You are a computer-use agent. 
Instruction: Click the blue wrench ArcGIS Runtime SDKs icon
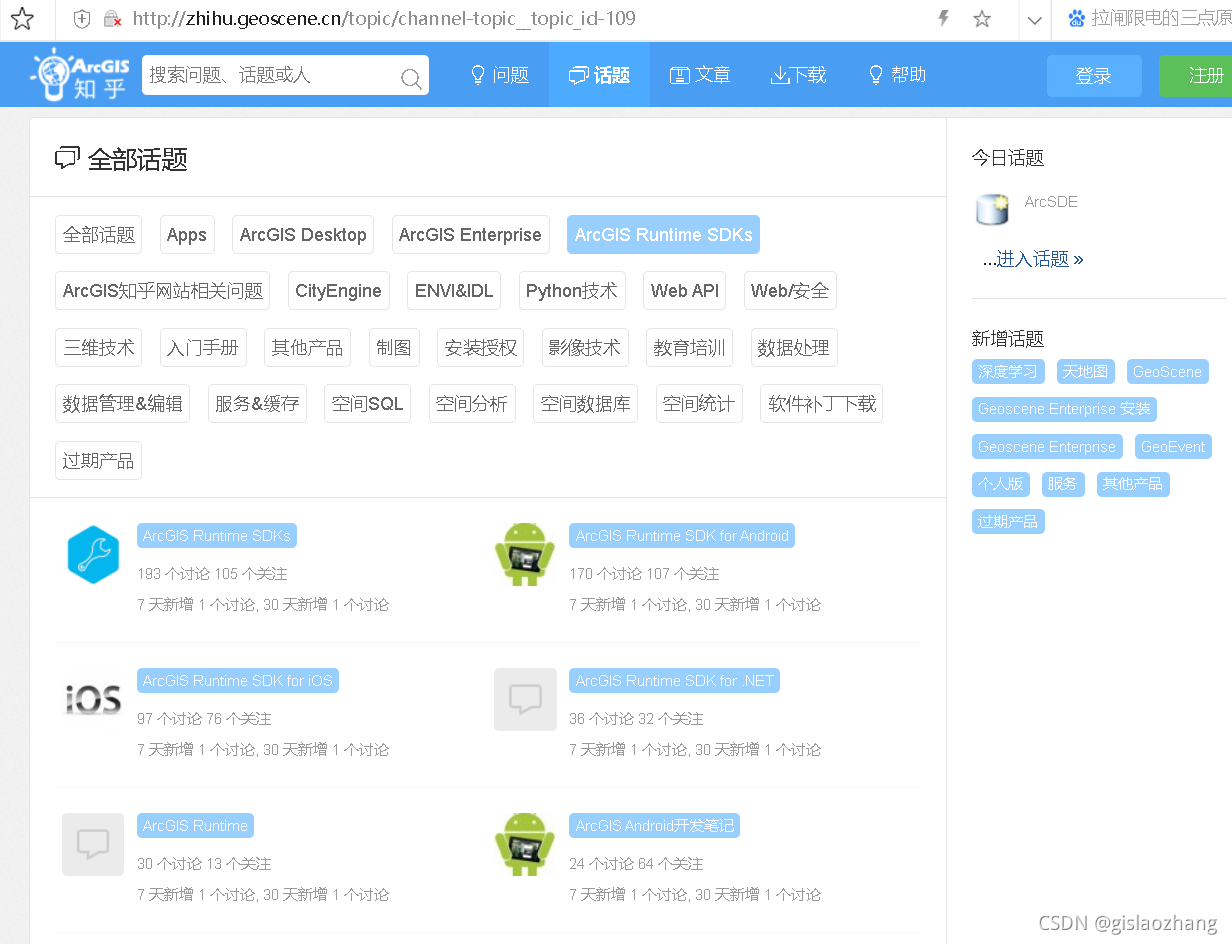93,554
